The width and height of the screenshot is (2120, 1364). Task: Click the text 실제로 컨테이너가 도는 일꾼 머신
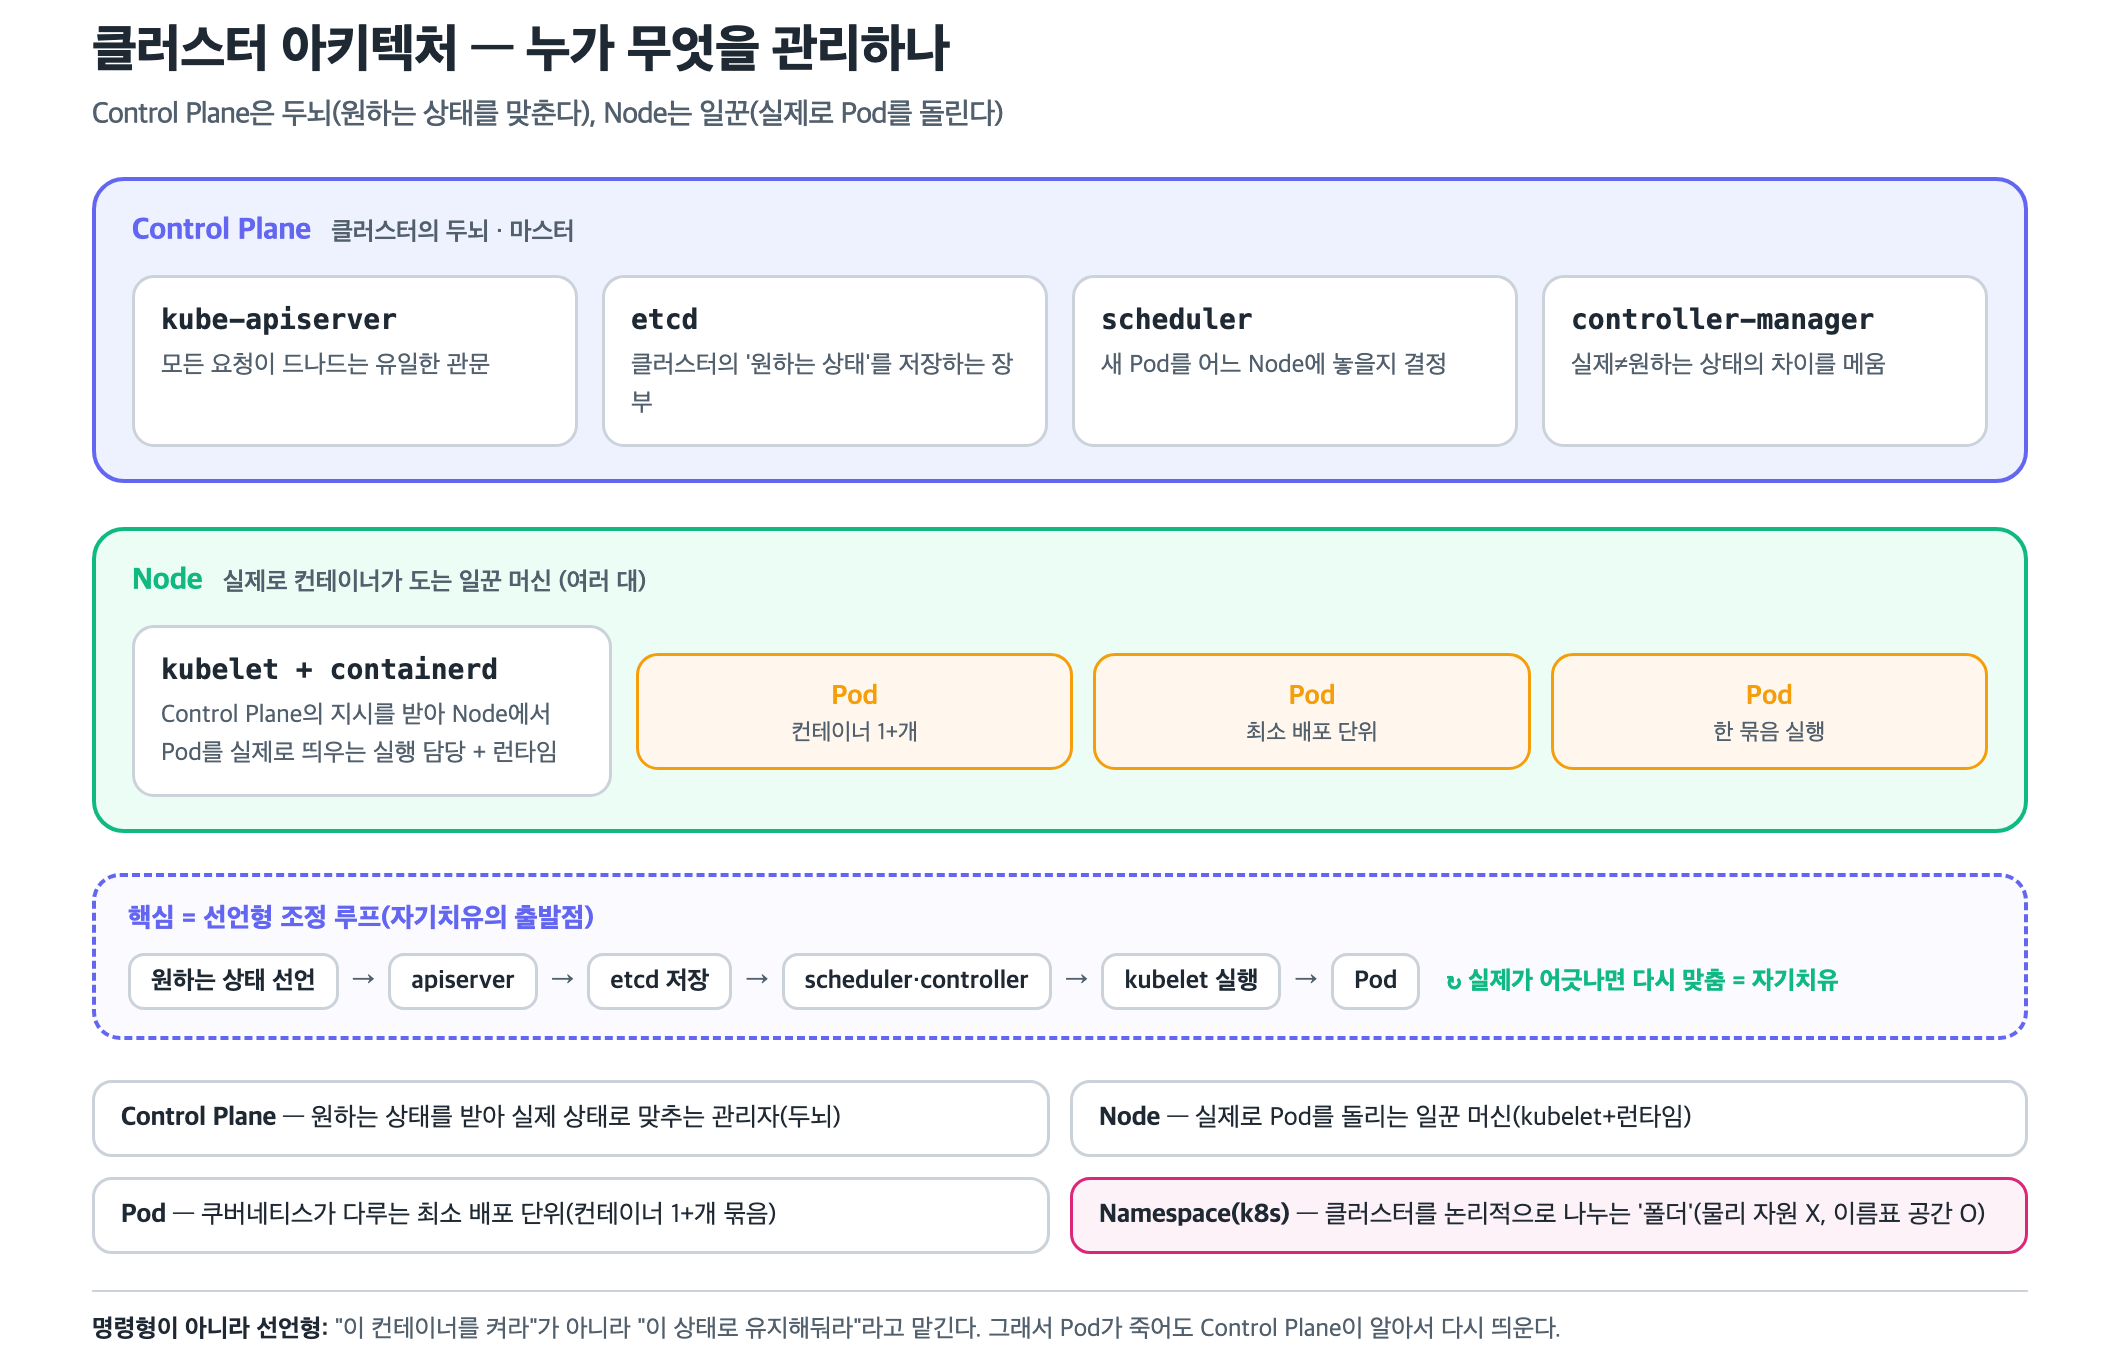434,581
